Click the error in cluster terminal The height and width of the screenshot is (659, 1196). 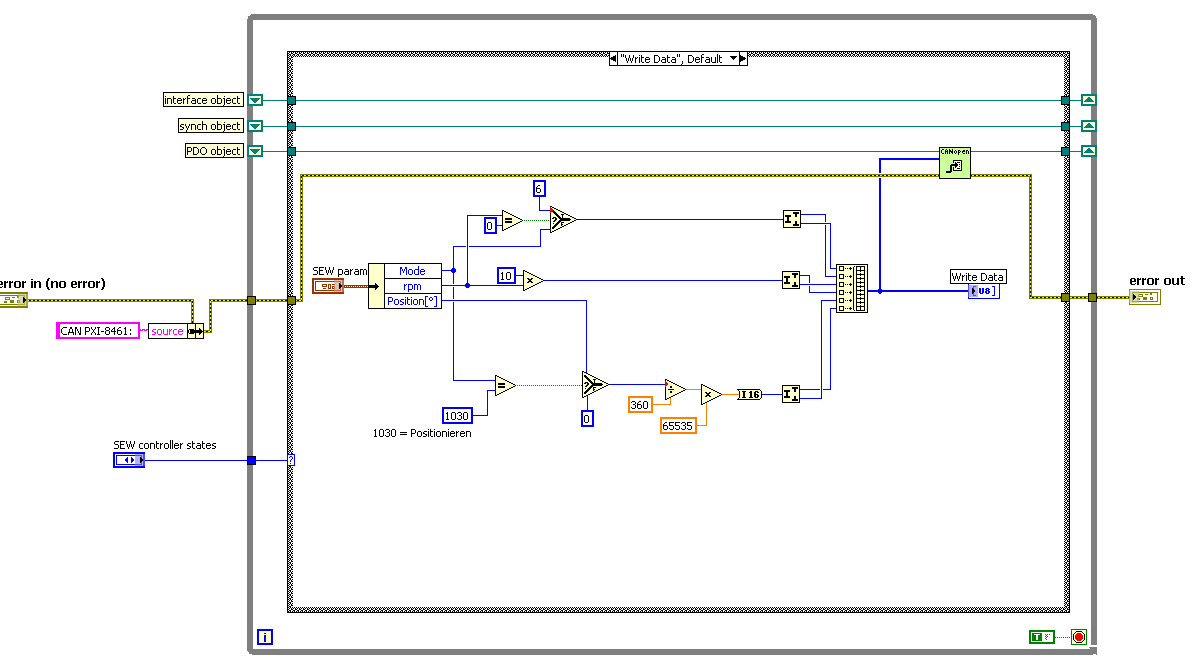click(x=13, y=301)
